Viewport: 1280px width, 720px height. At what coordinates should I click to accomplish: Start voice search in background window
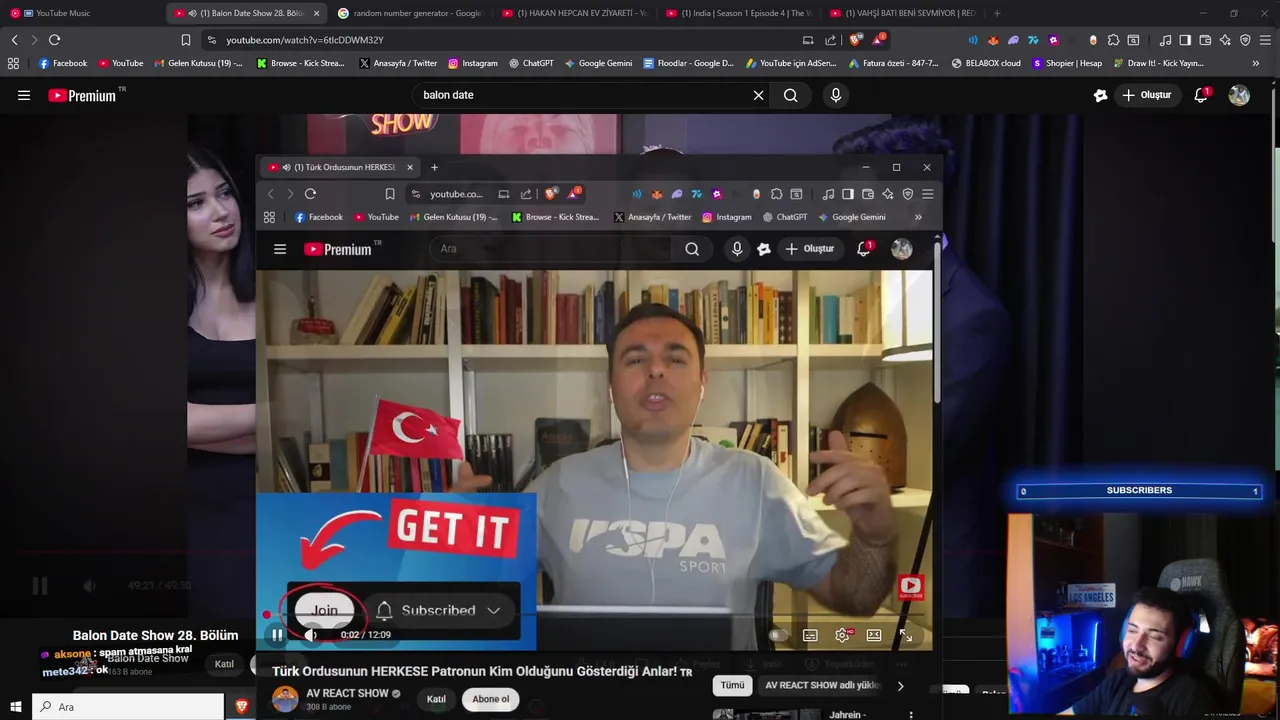[836, 95]
